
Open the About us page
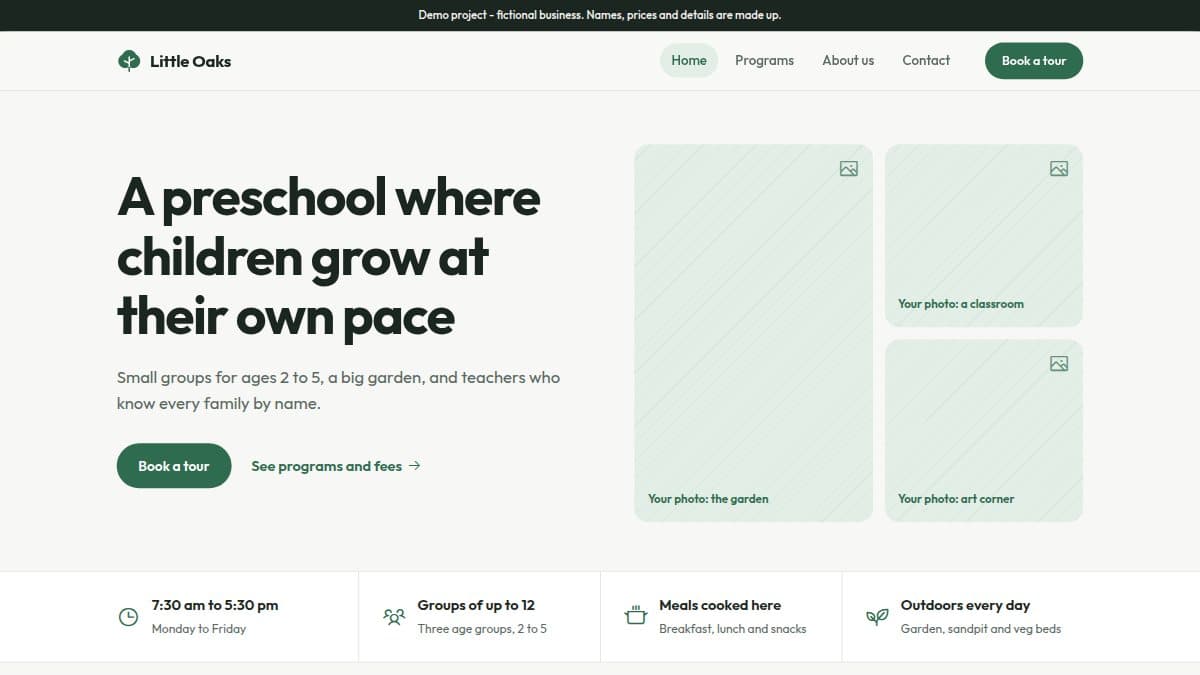click(x=848, y=60)
